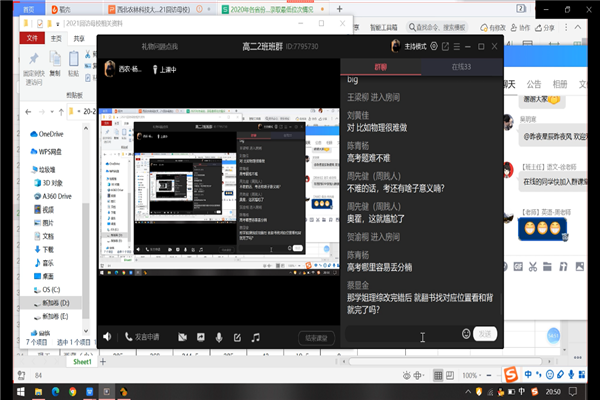Select 下载 folder in navigation pane
600x400 pixels.
[x=44, y=250]
